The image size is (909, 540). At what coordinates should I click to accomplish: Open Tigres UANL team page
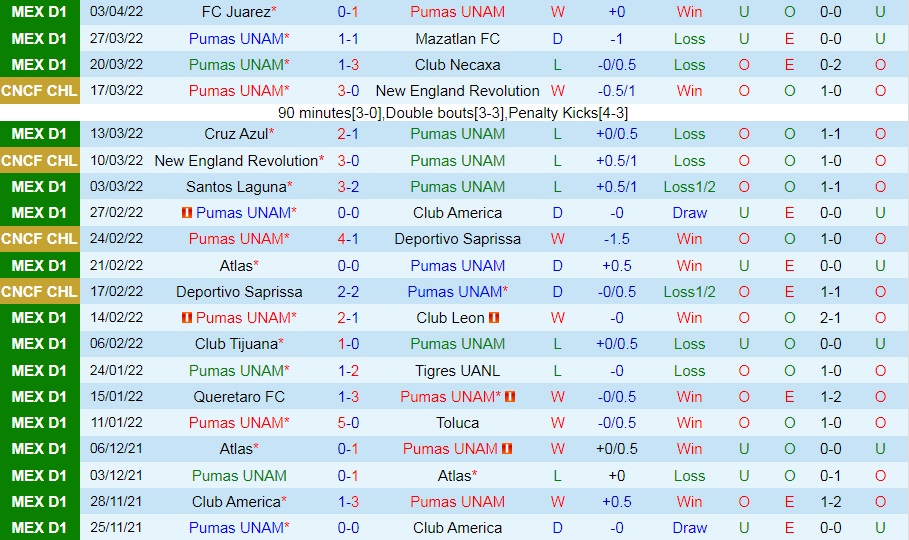457,371
